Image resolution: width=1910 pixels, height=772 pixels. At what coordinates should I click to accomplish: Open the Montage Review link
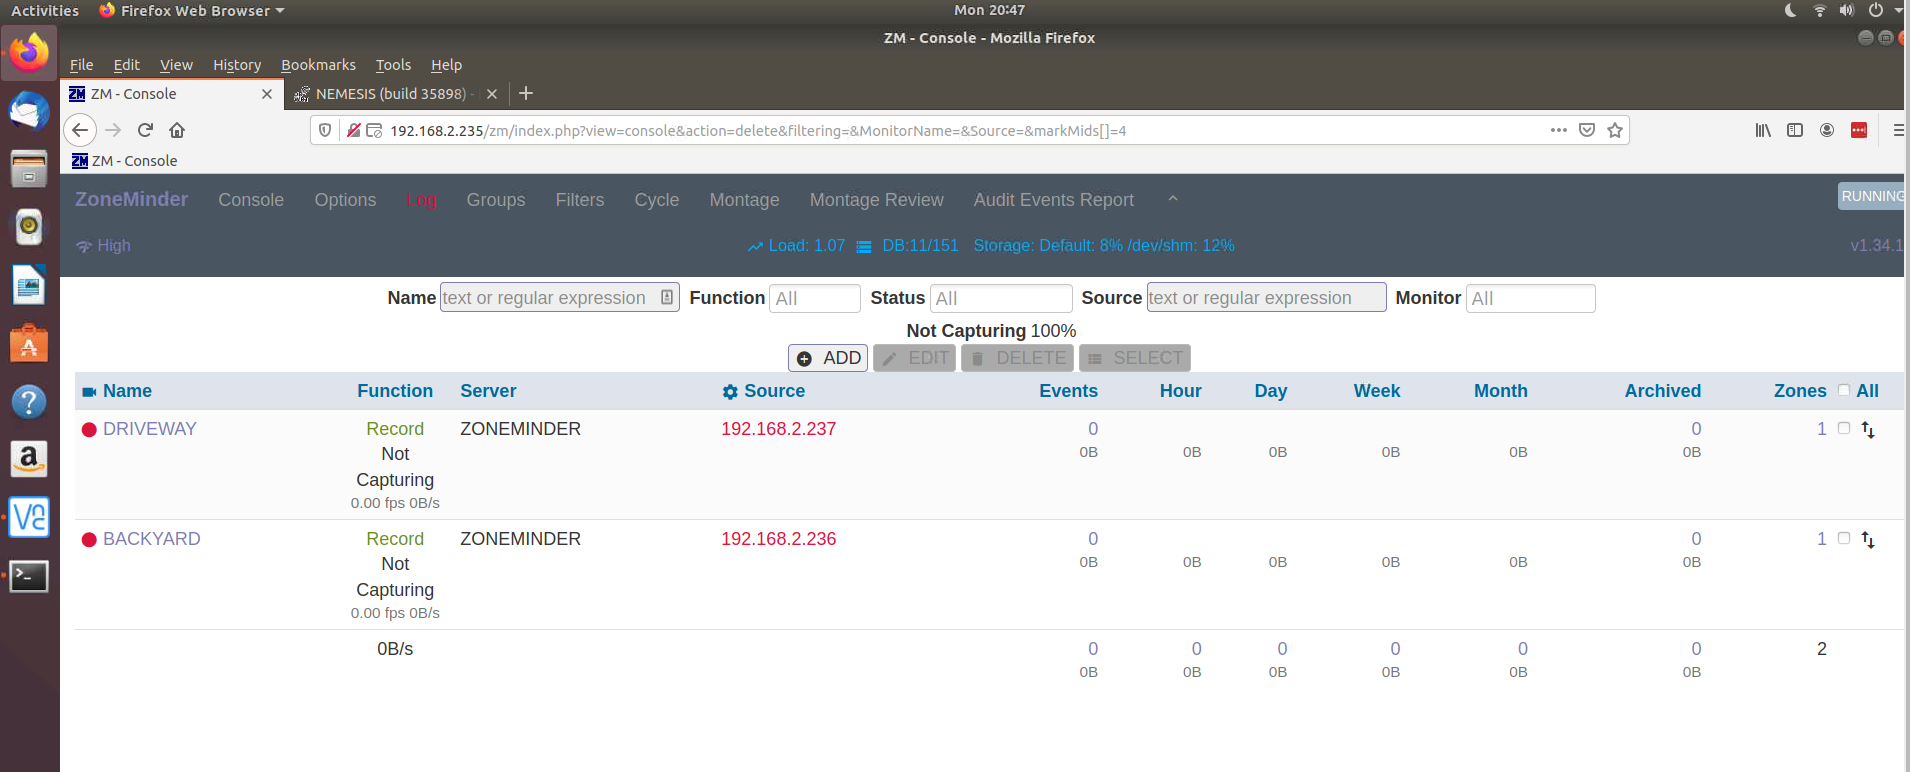click(x=876, y=200)
